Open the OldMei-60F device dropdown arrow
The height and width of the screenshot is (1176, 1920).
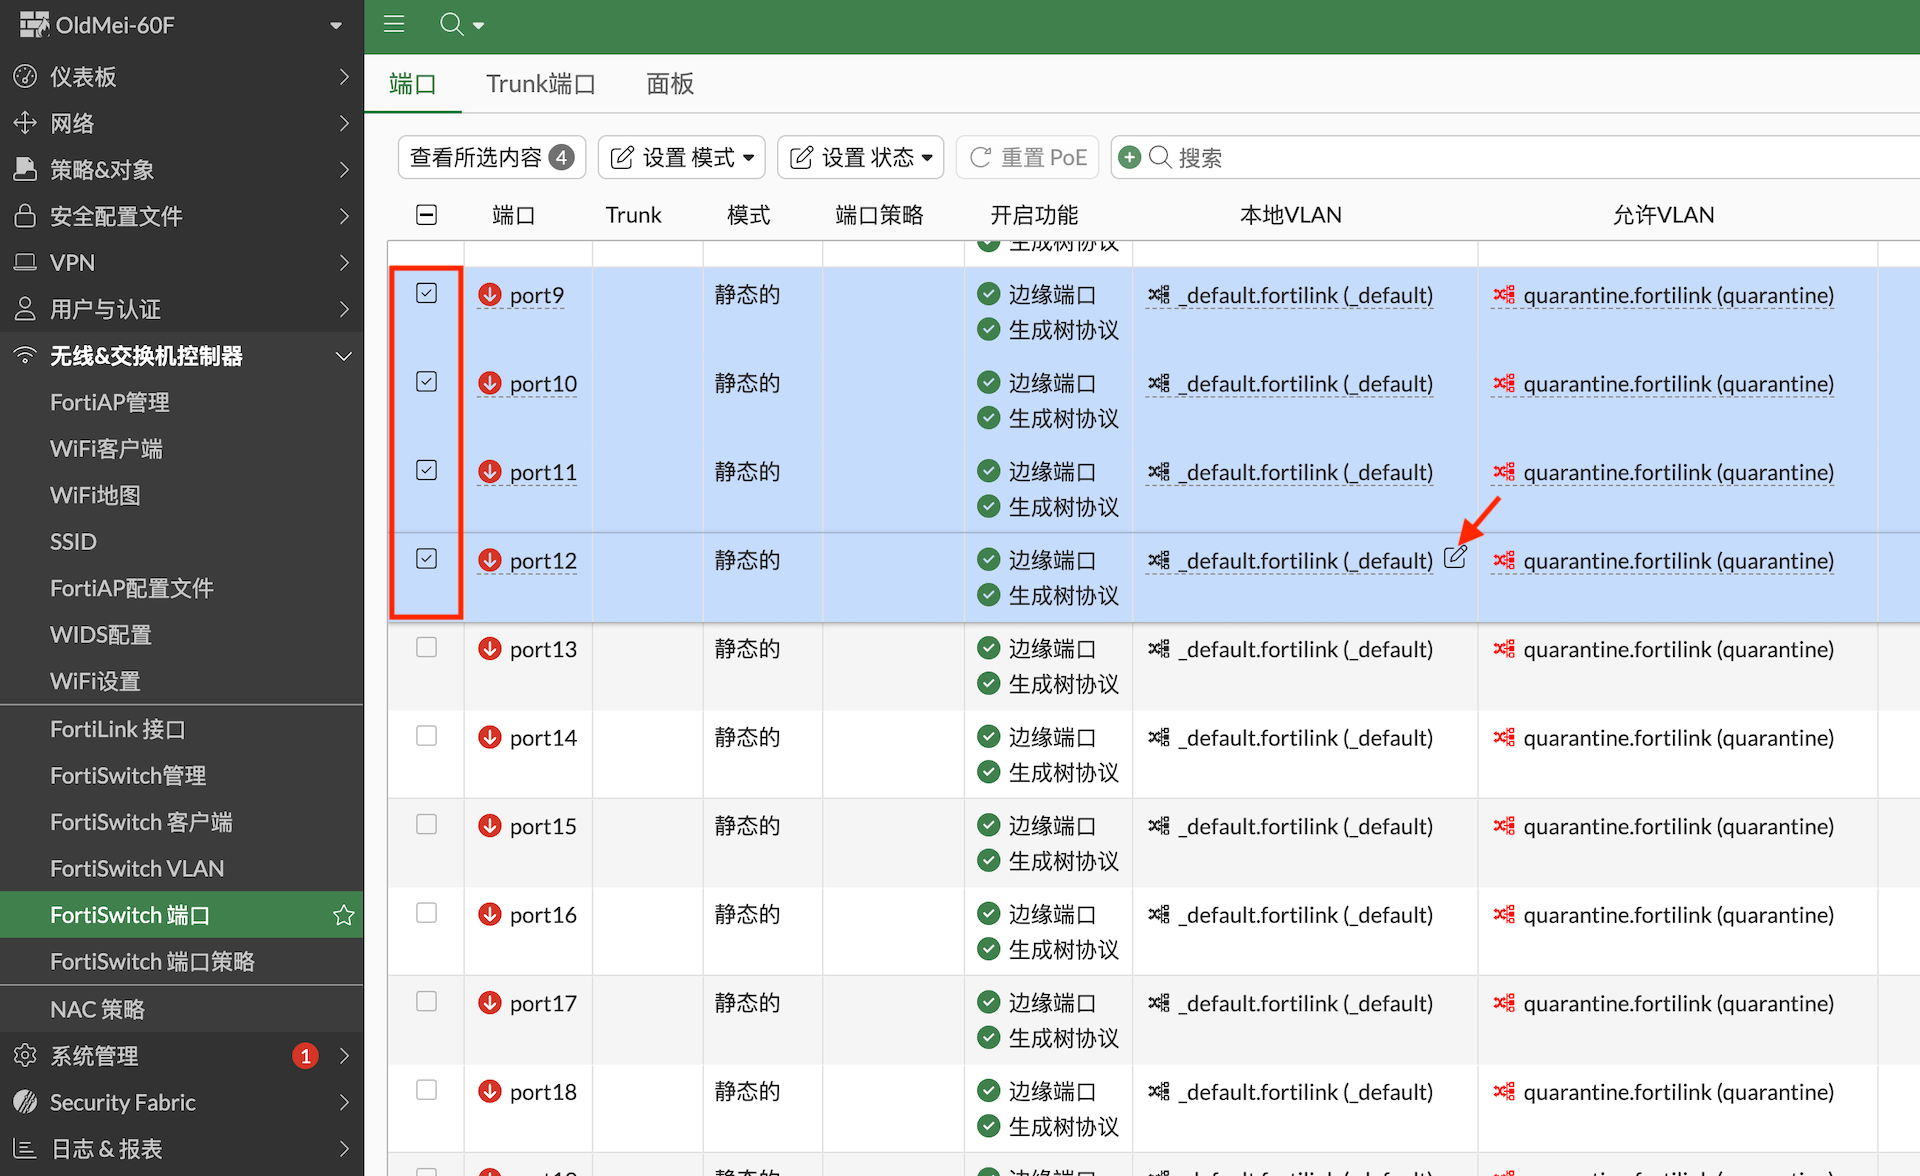point(336,25)
